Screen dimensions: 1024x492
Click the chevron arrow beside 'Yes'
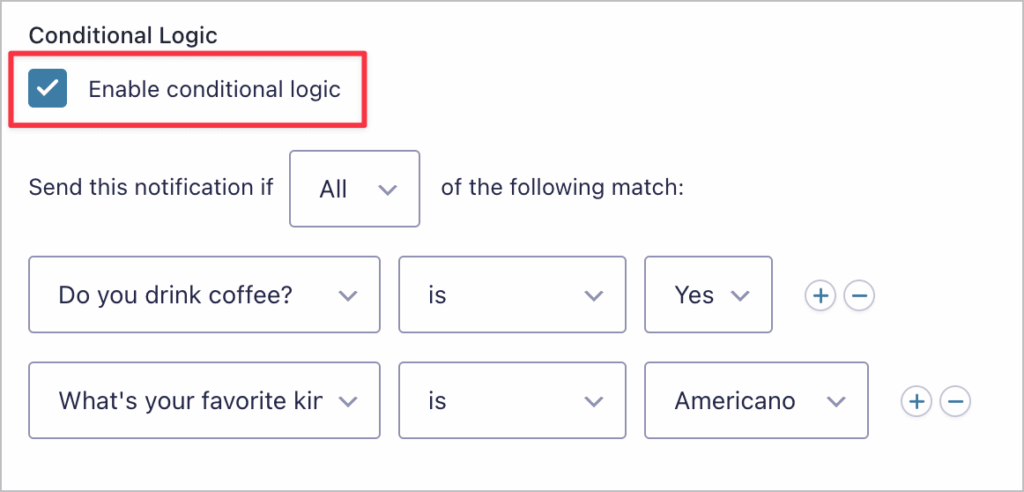click(740, 295)
